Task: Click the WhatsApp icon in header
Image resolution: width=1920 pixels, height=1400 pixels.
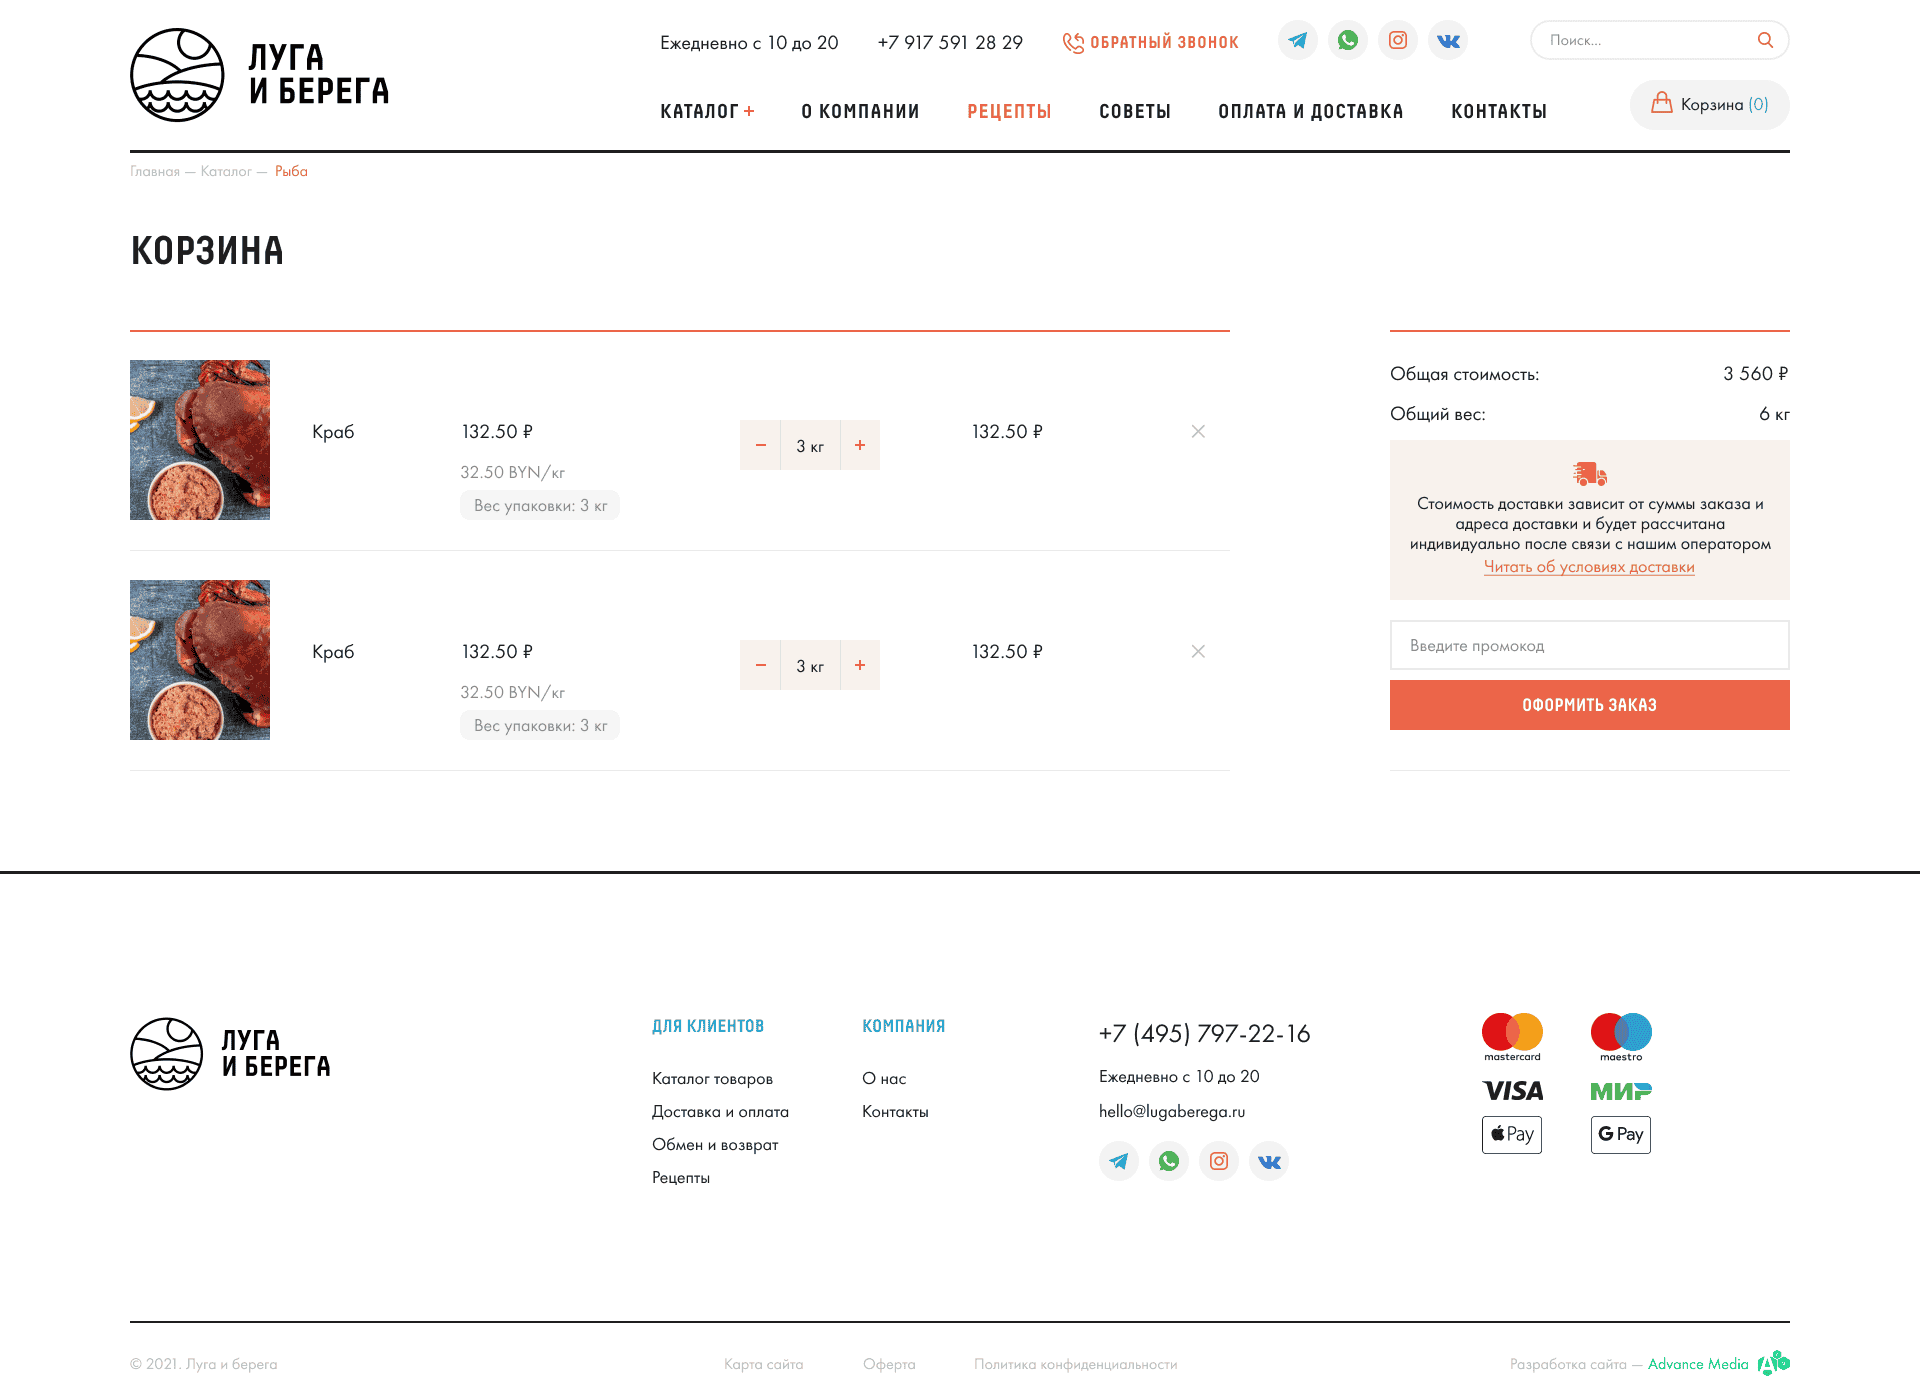Action: pos(1348,41)
